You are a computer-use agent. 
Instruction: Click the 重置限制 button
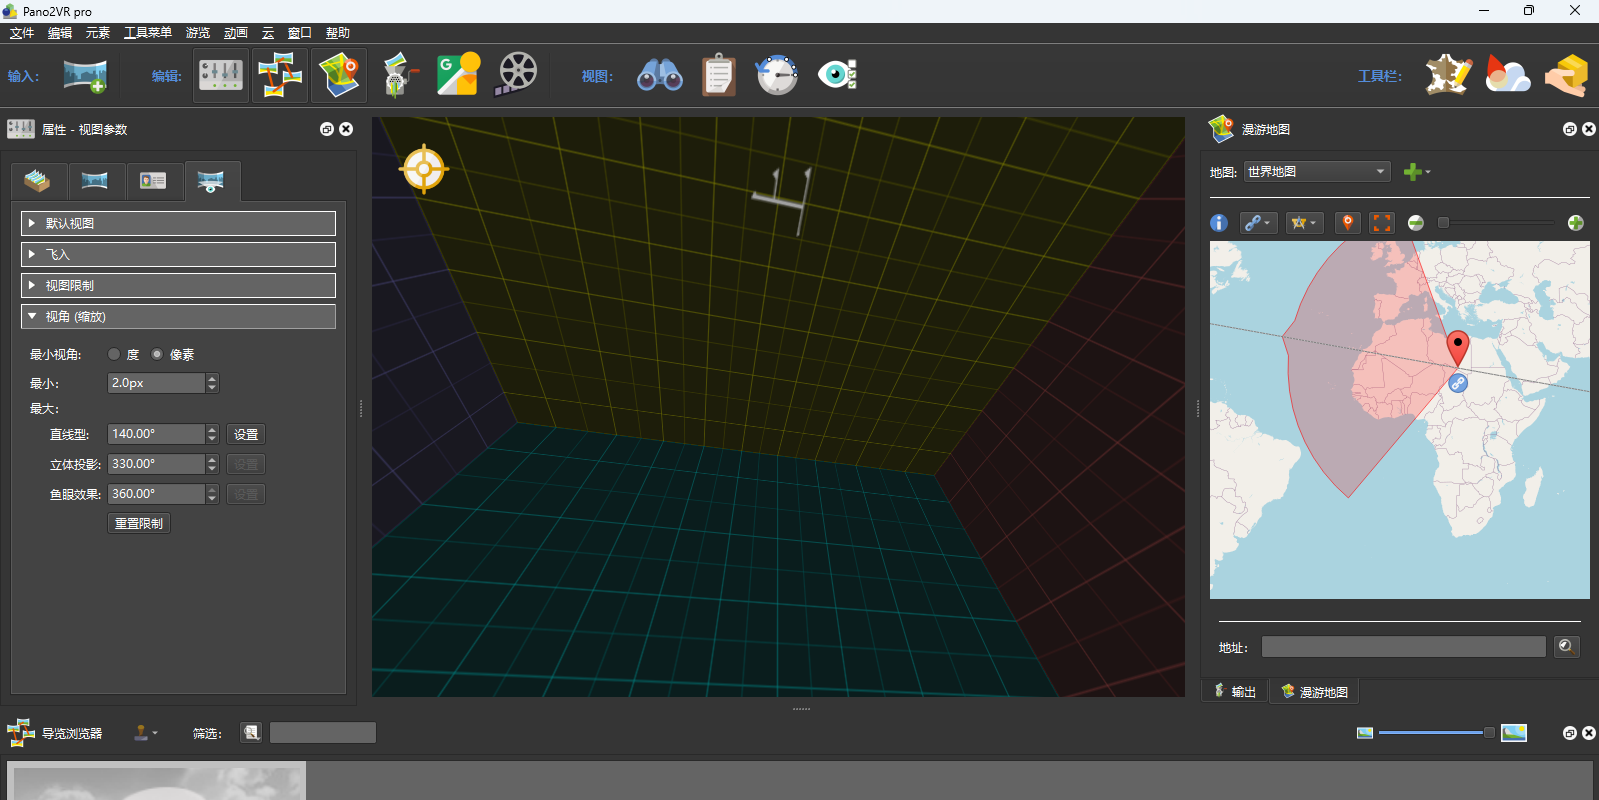point(139,523)
